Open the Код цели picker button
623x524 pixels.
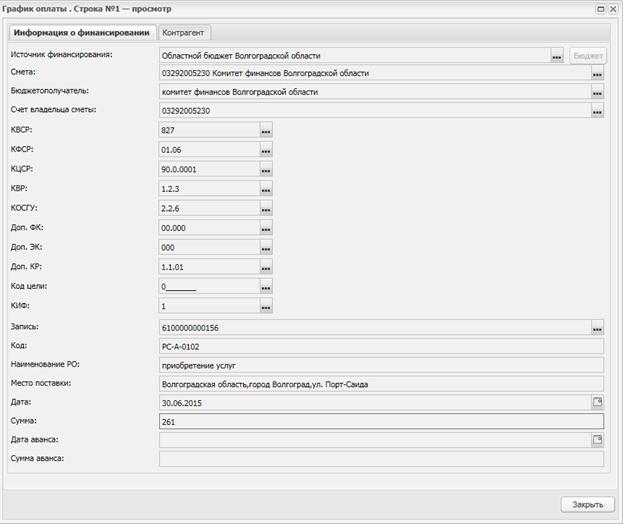click(x=266, y=287)
